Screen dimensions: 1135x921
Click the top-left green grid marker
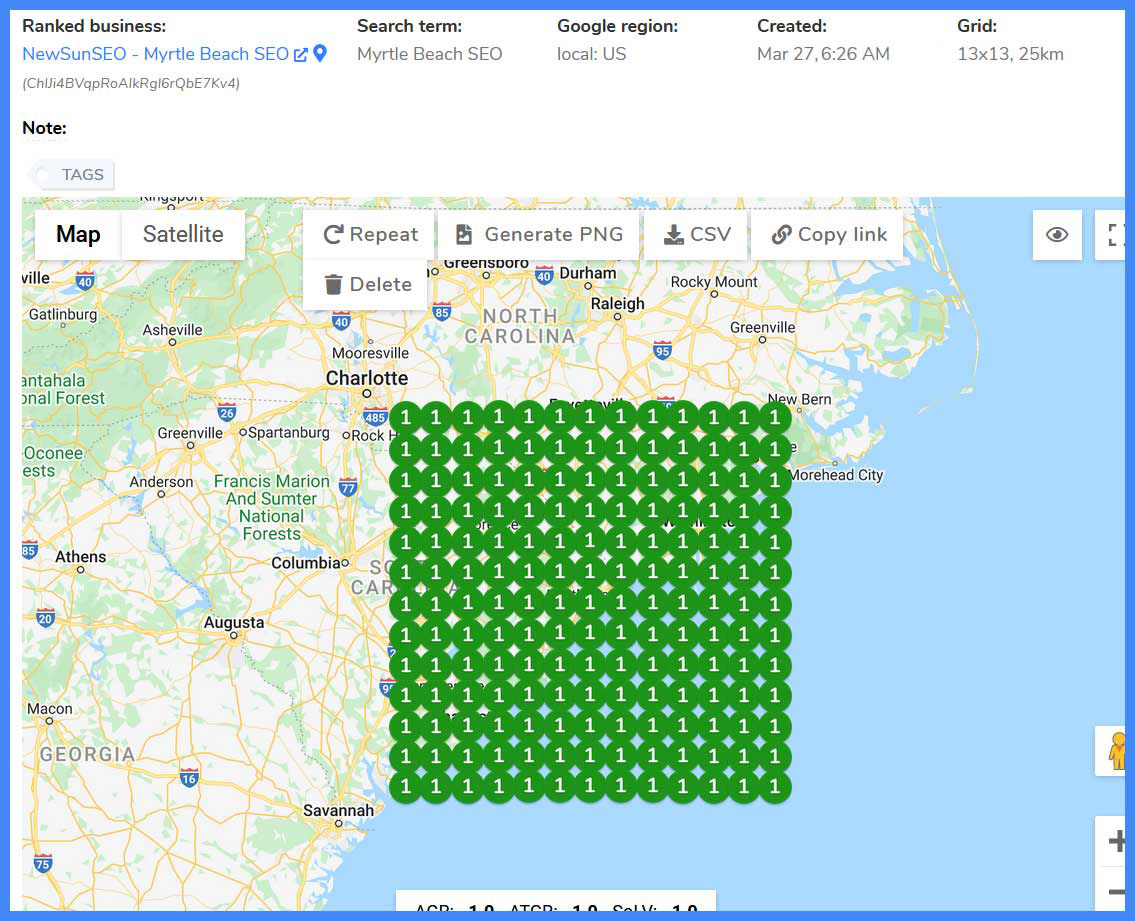click(405, 418)
